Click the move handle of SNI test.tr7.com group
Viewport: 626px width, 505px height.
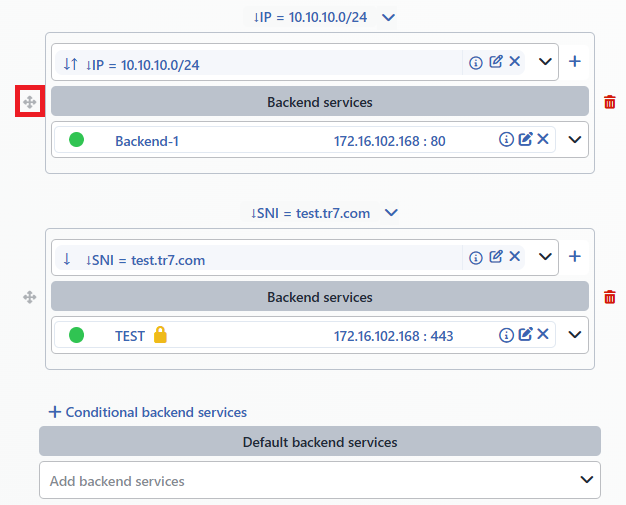30,297
